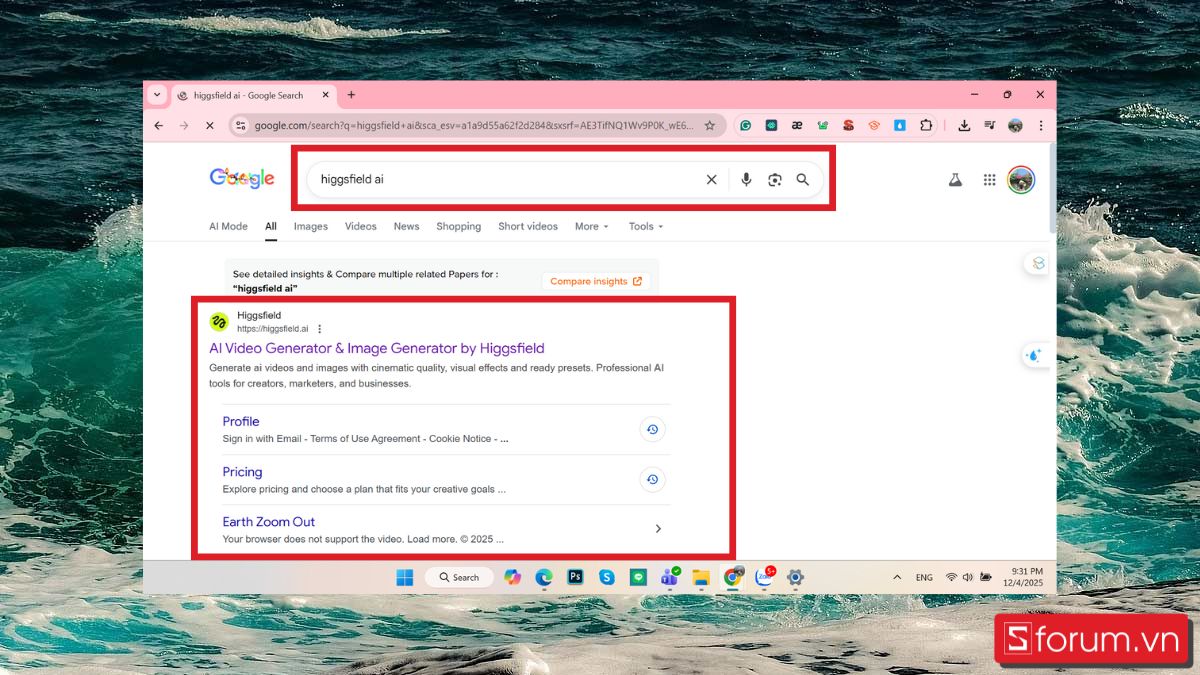Open the Tools dropdown
1200x675 pixels.
point(645,227)
